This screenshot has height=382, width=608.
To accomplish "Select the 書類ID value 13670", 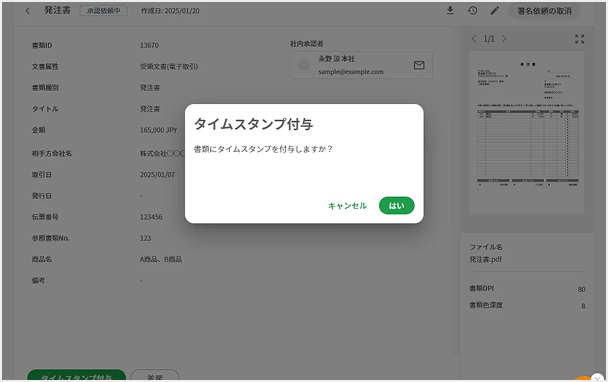I will [x=149, y=45].
